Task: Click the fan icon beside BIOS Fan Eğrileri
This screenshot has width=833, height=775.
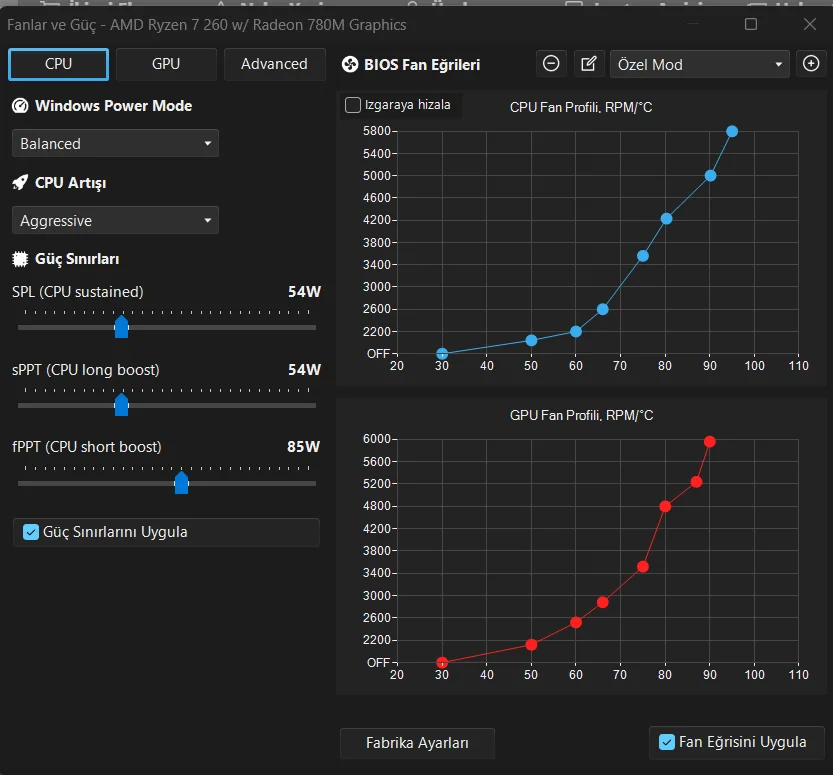Action: 350,65
